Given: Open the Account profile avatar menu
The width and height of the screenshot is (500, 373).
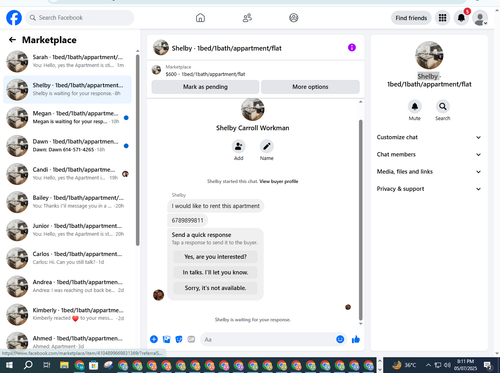Looking at the screenshot, I should click(480, 18).
